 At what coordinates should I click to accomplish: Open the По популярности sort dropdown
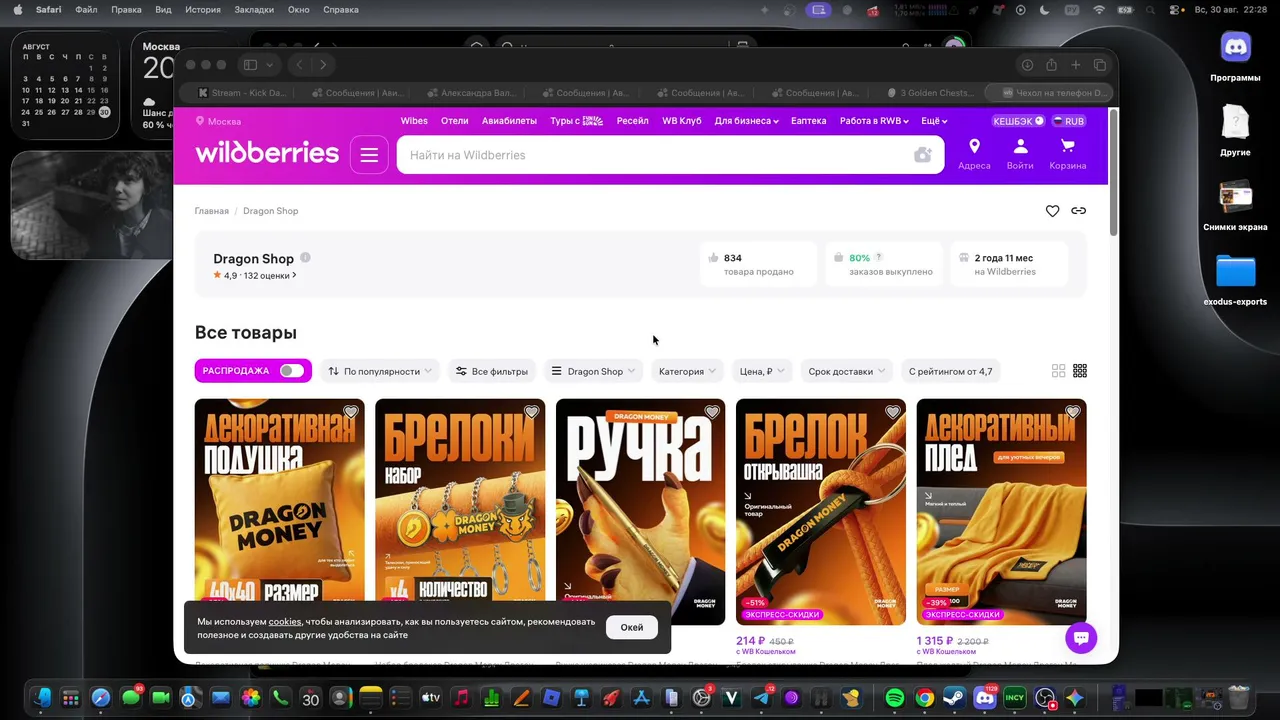click(x=380, y=371)
